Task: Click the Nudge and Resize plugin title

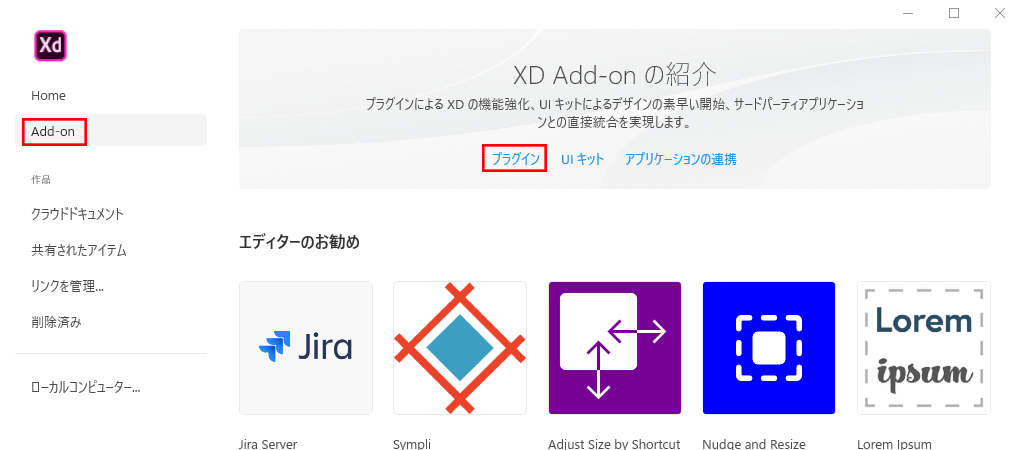Action: [x=754, y=444]
